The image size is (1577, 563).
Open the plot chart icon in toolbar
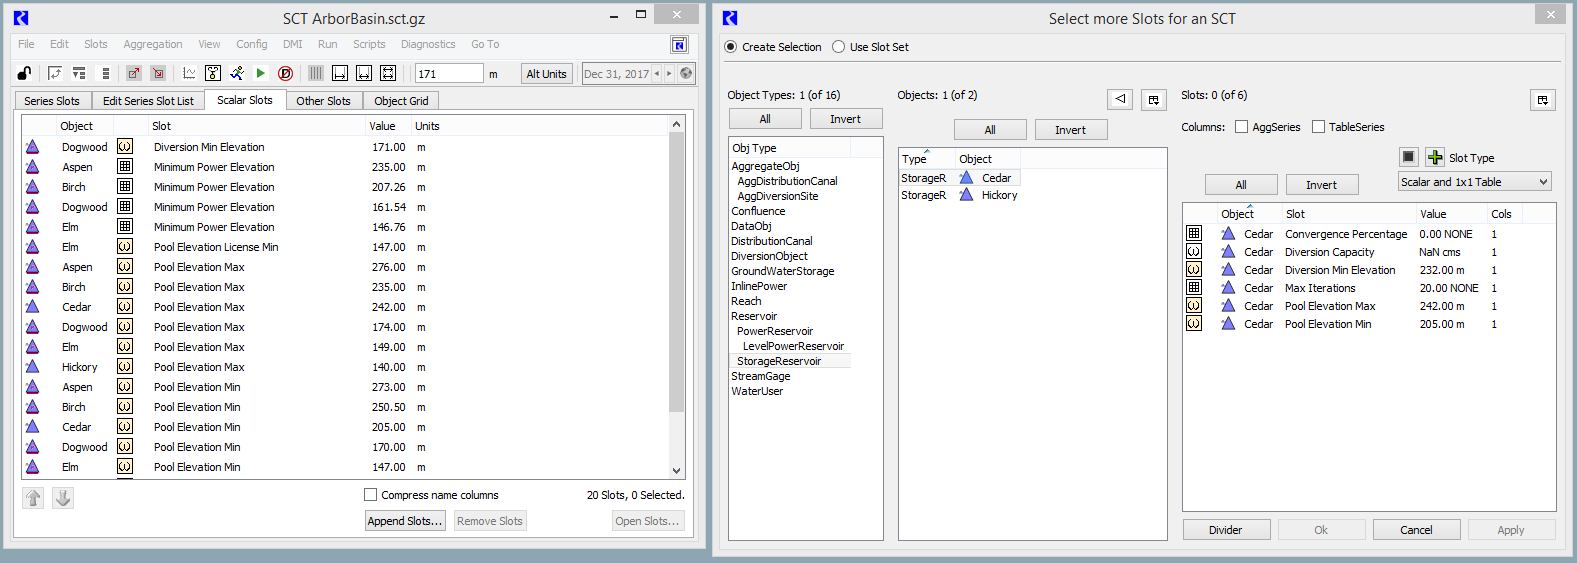click(x=189, y=73)
